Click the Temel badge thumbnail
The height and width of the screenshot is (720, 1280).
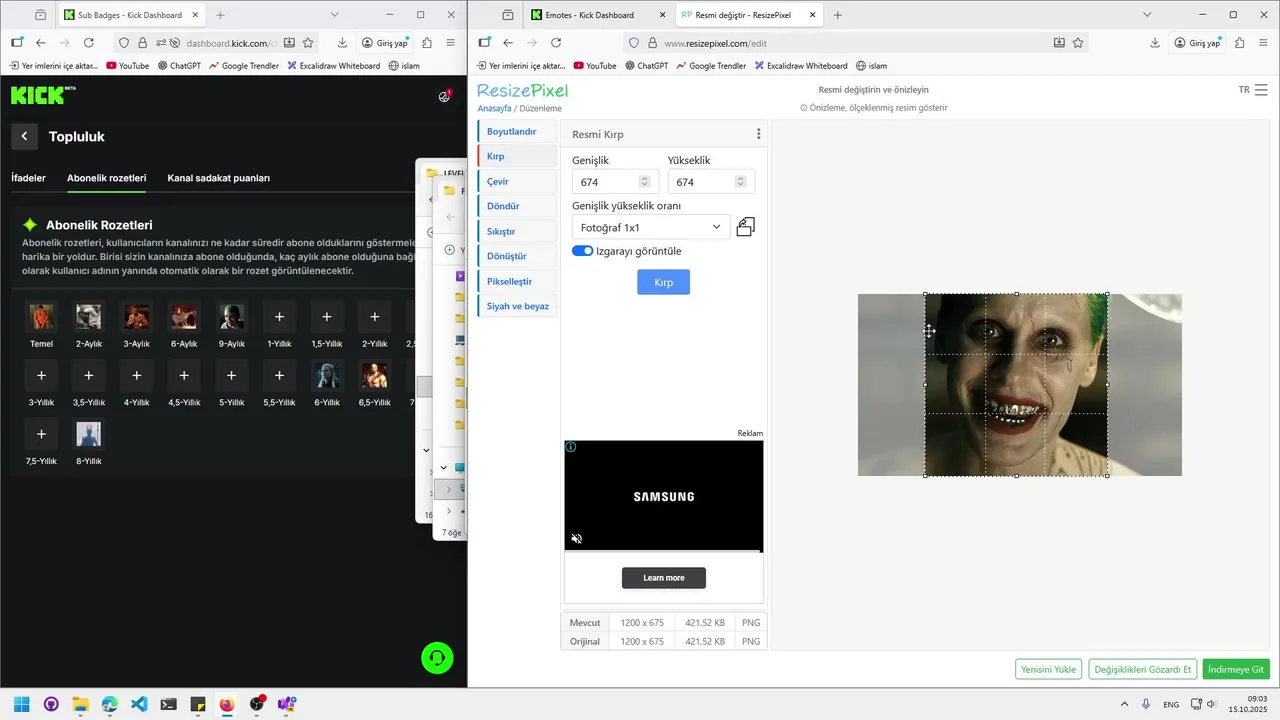(x=41, y=317)
